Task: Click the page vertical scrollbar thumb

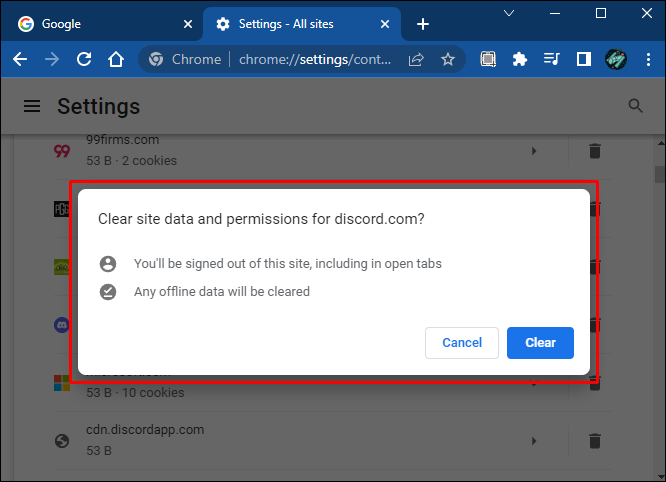Action: 660,174
